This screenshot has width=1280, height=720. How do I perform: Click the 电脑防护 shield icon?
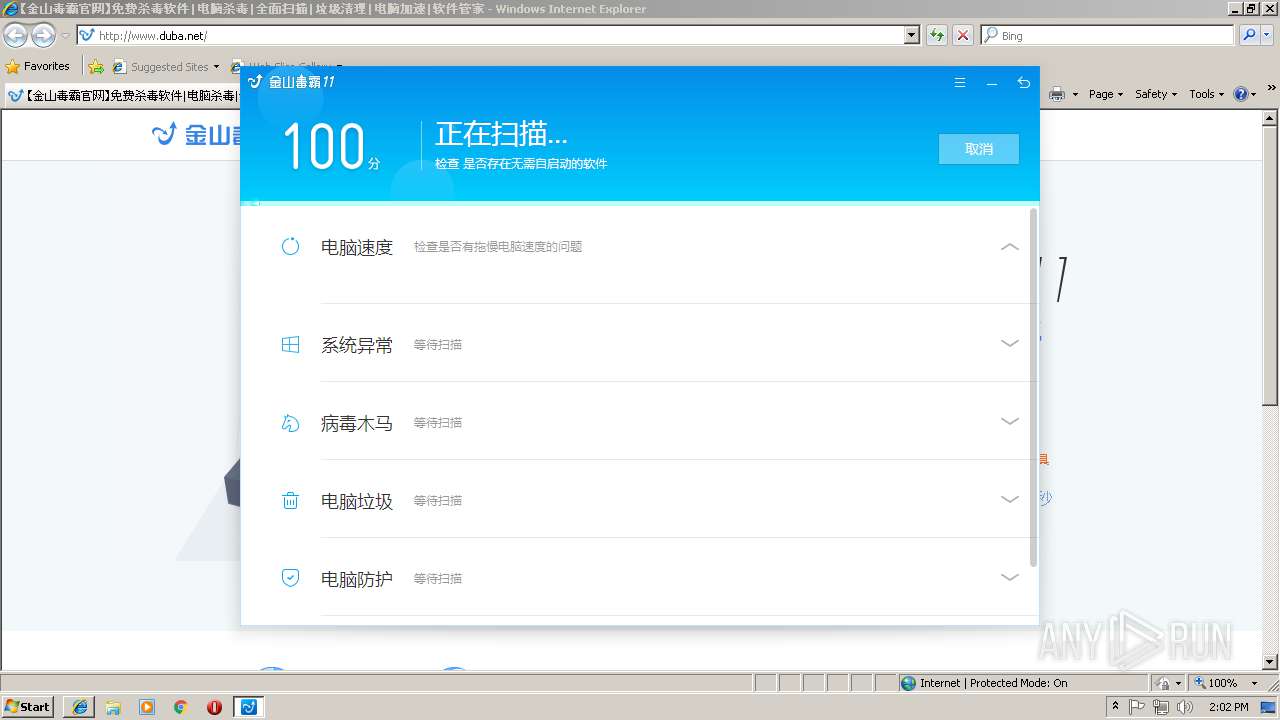290,578
